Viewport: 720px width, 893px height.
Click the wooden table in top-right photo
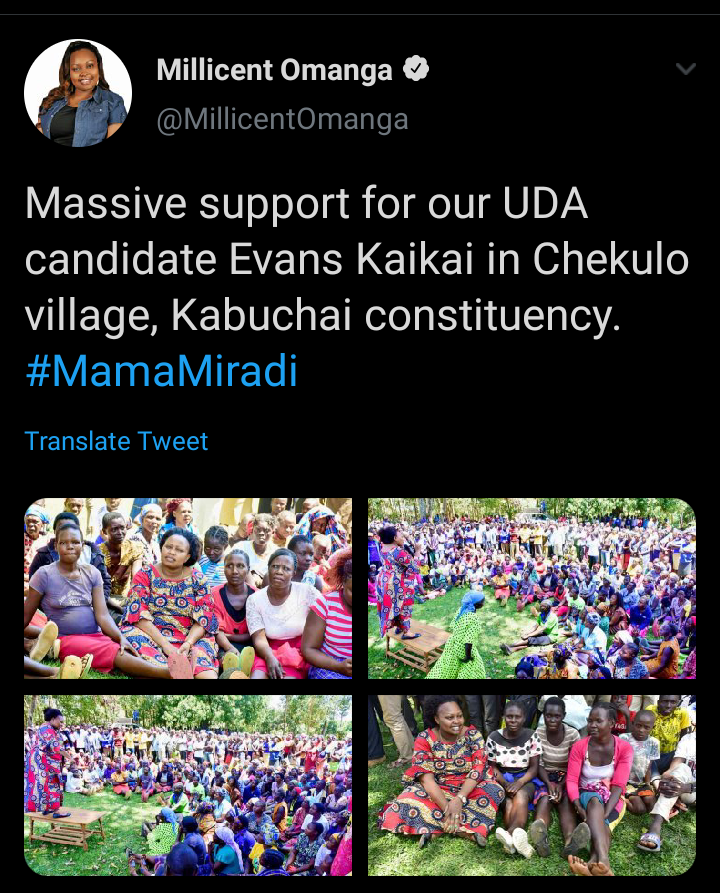coord(417,645)
